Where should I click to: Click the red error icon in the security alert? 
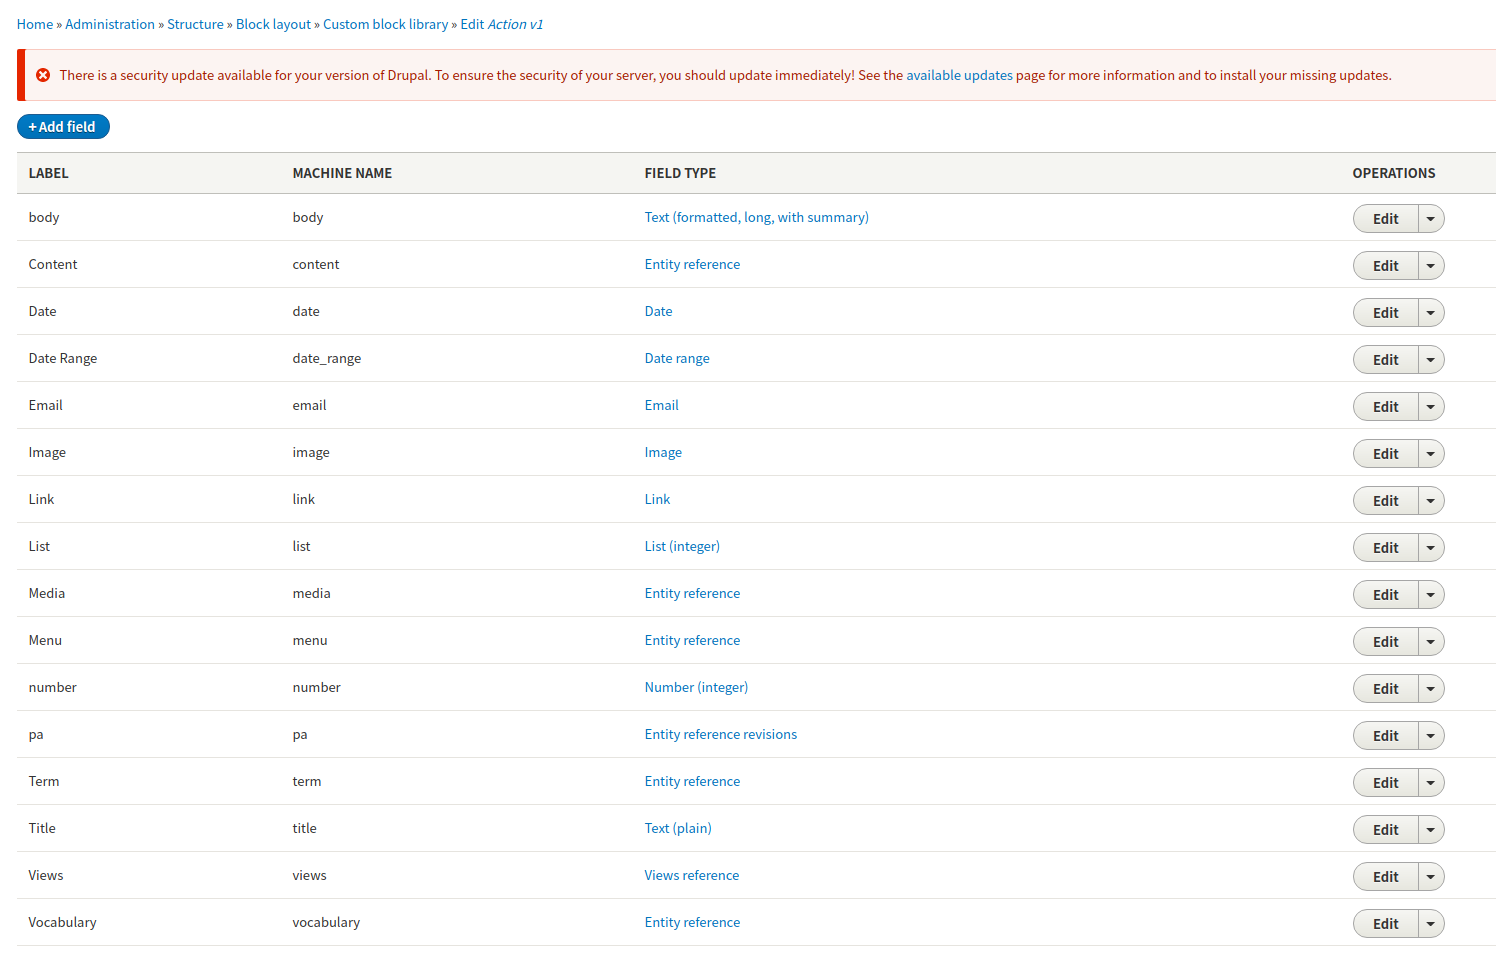[43, 75]
